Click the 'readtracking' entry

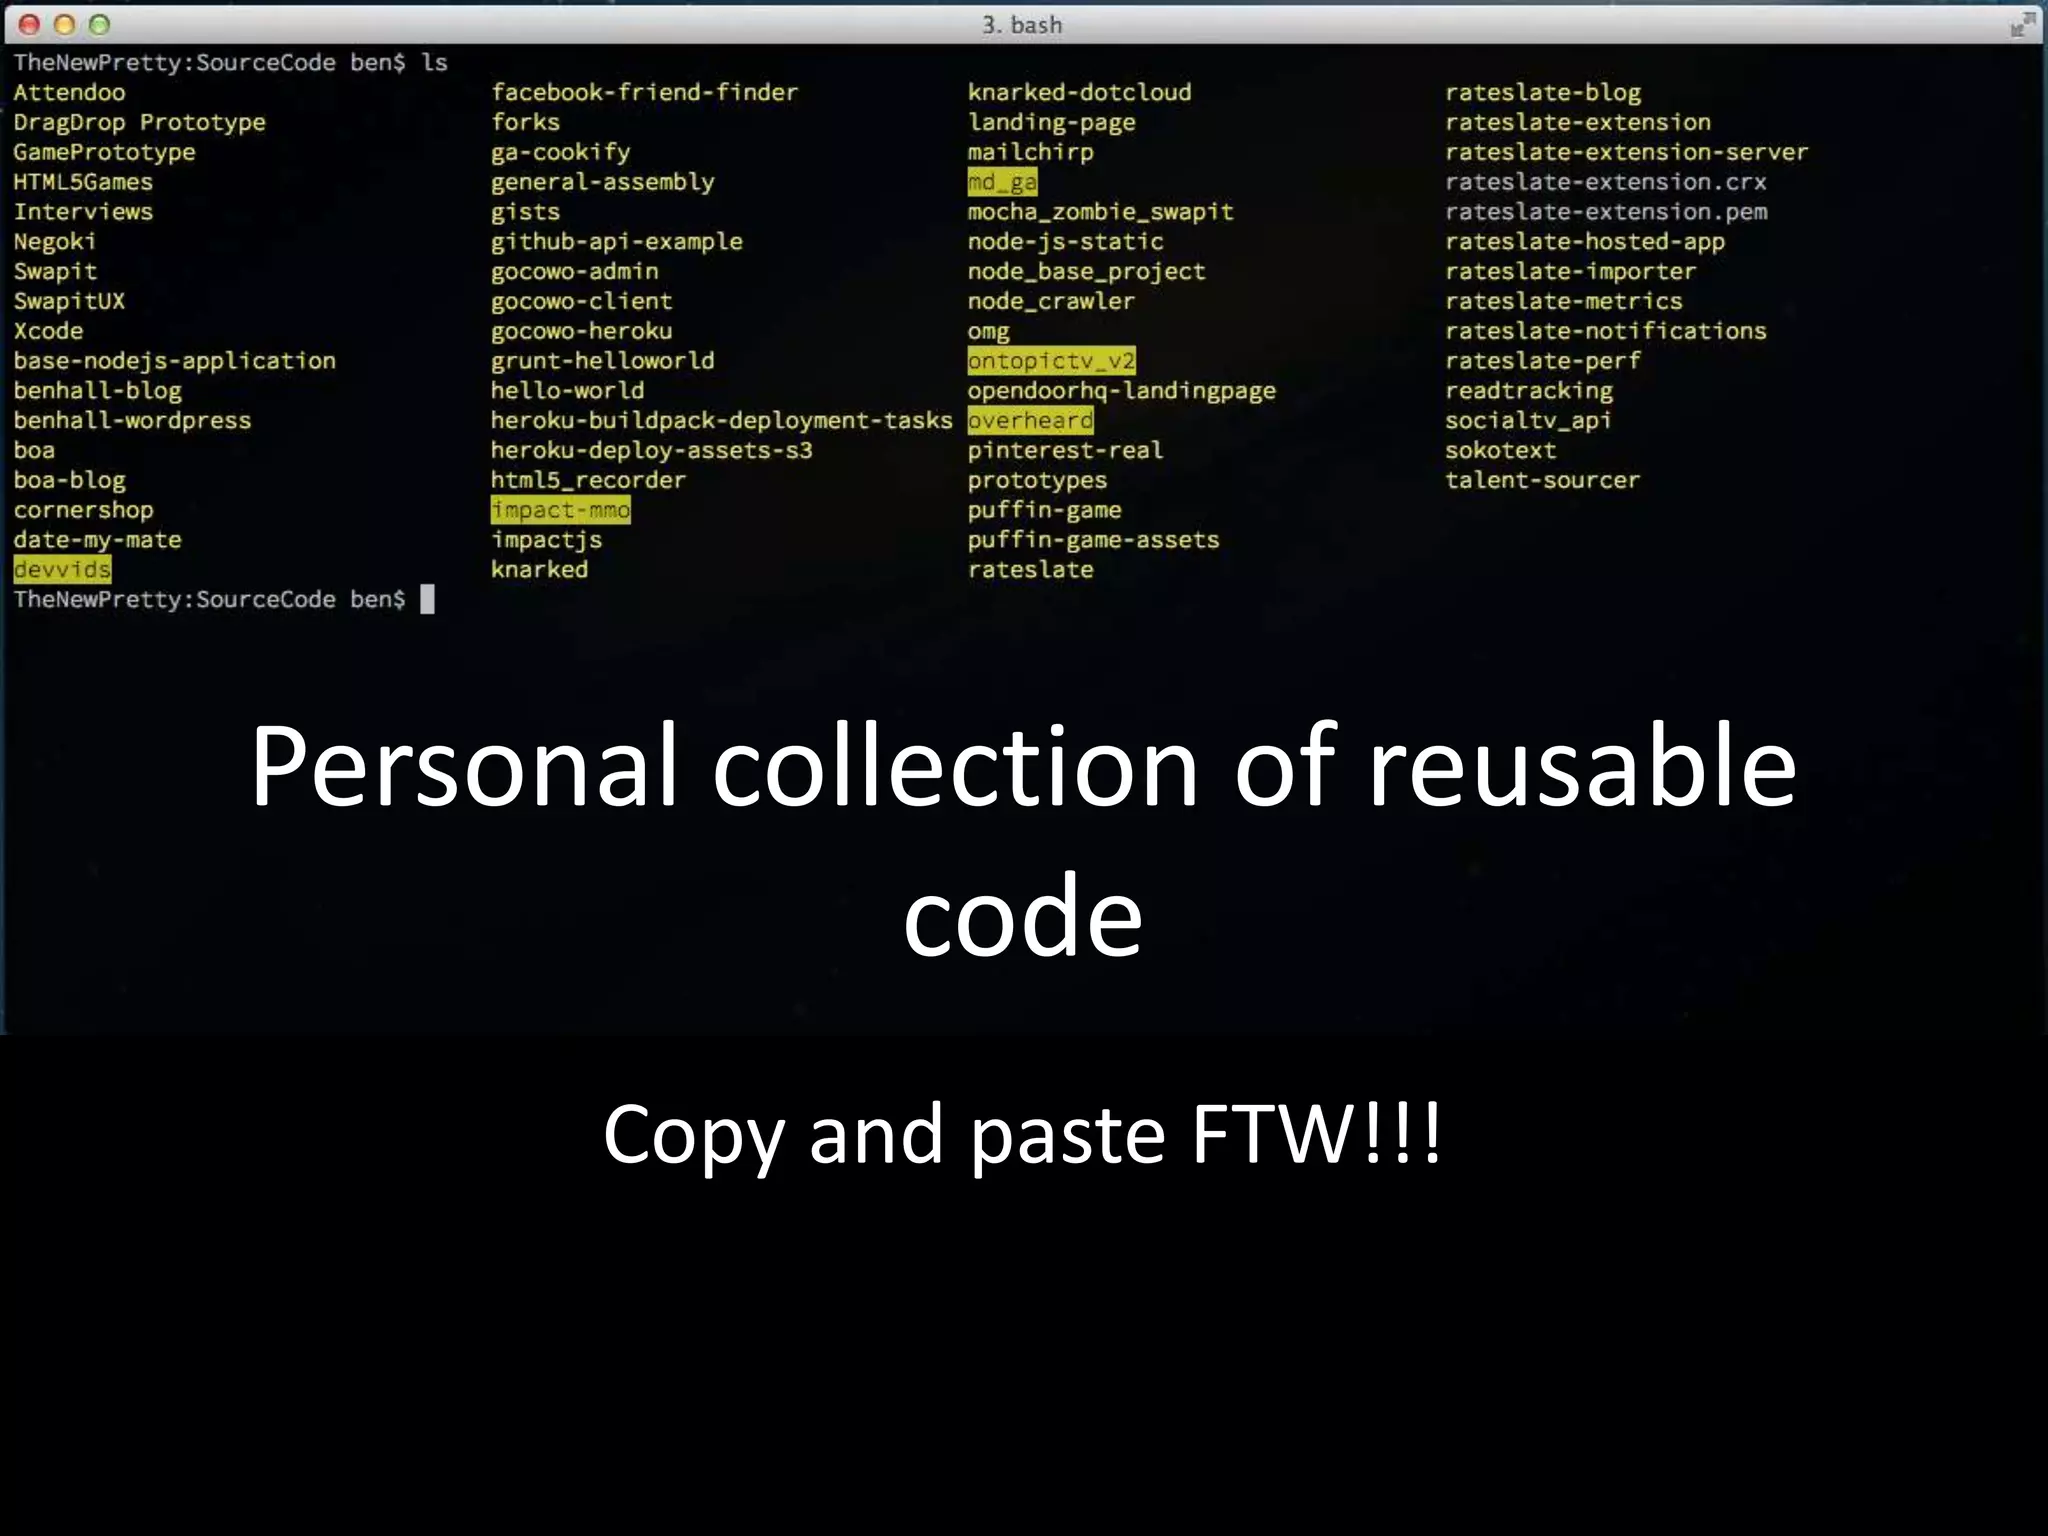click(x=1529, y=391)
